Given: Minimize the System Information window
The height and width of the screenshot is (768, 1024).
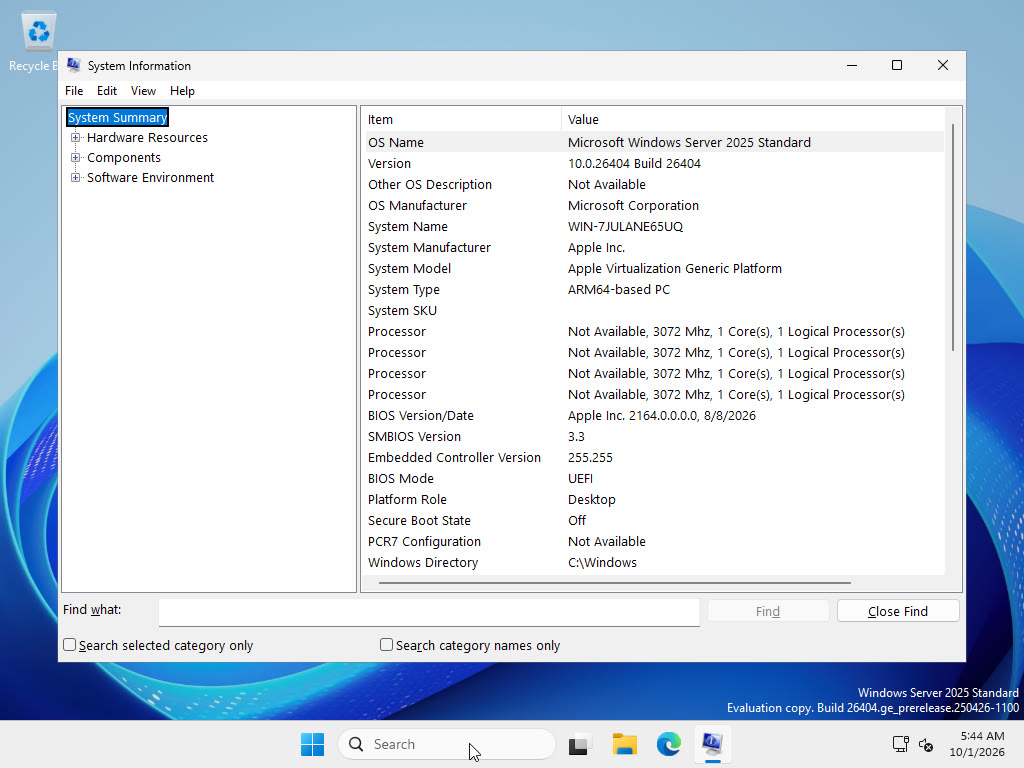Looking at the screenshot, I should 852,65.
